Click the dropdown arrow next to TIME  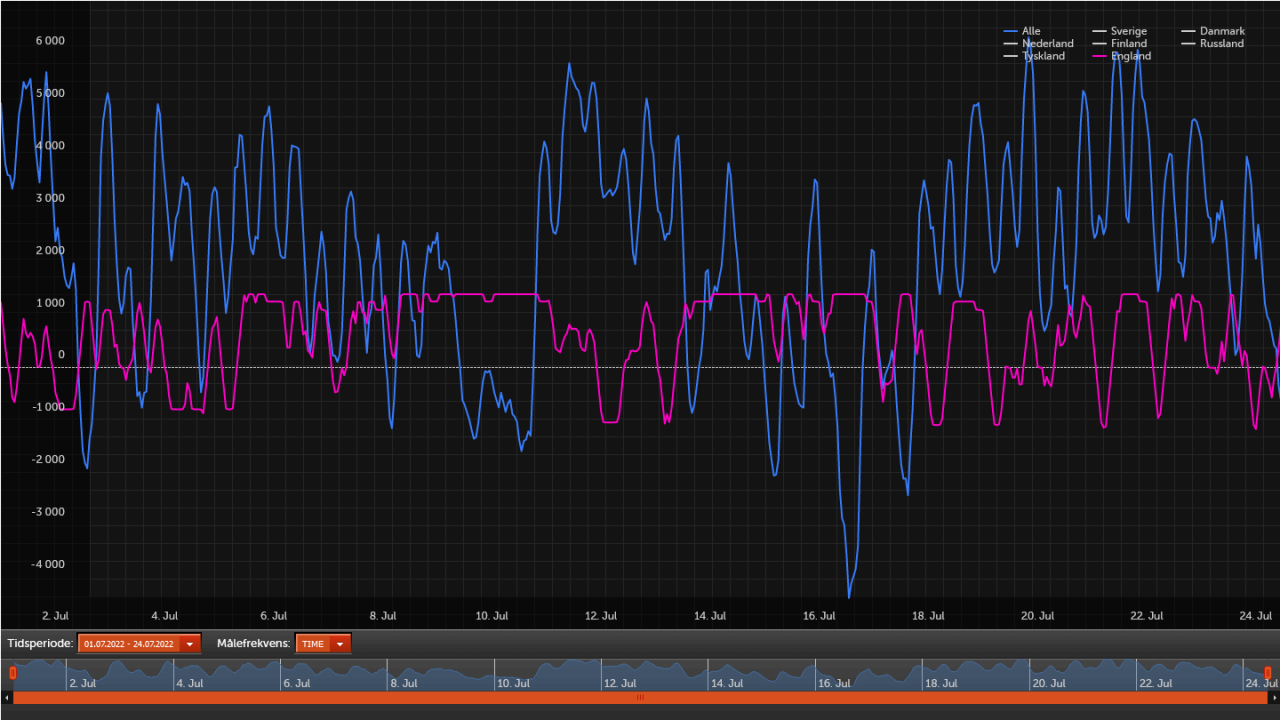338,643
